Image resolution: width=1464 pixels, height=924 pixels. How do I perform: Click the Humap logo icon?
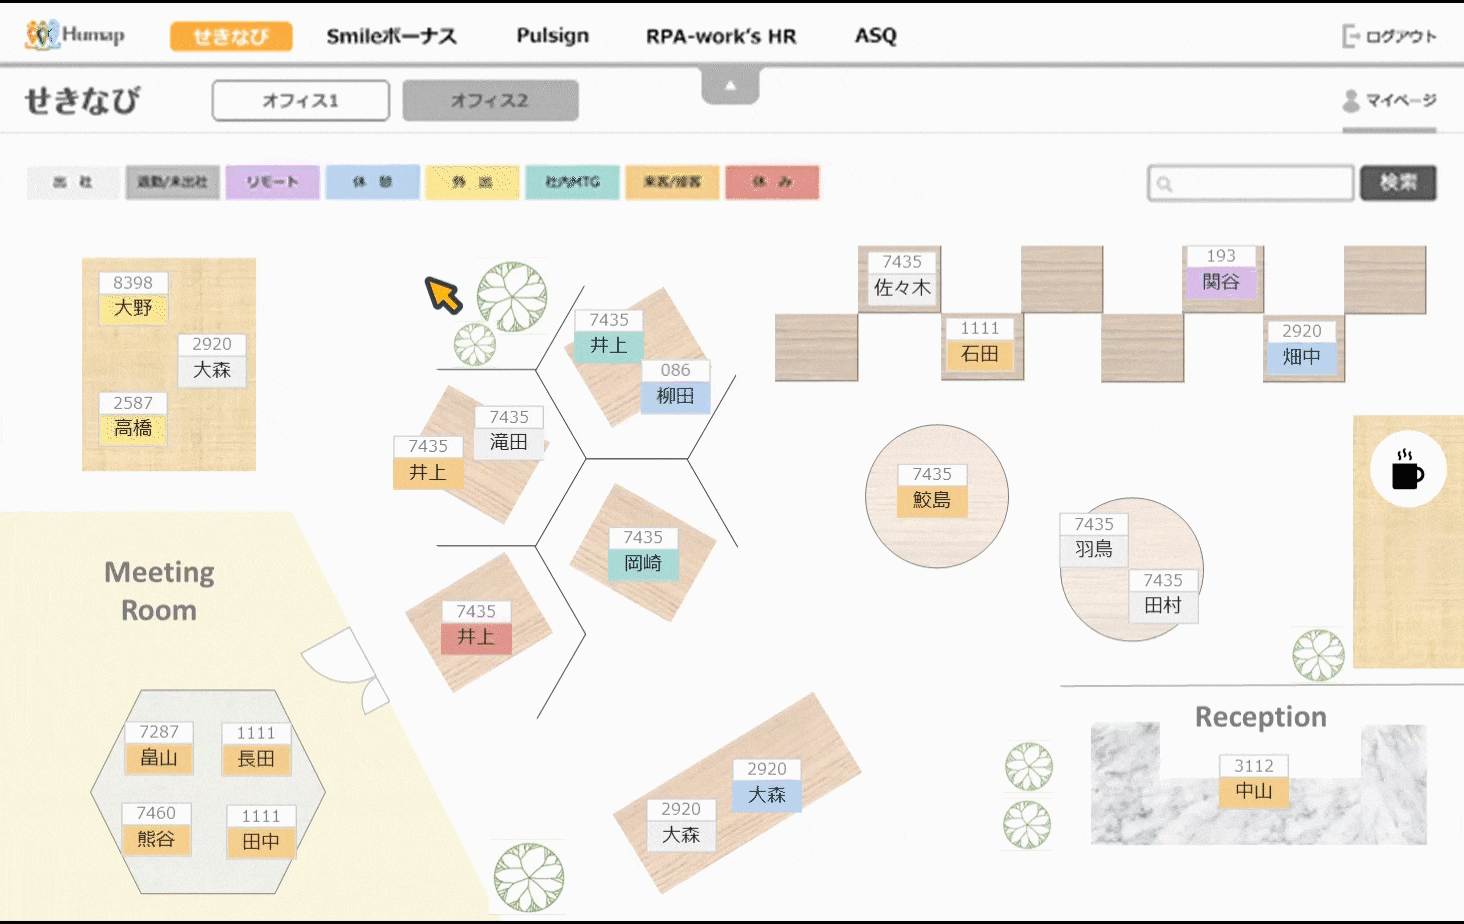click(x=41, y=35)
